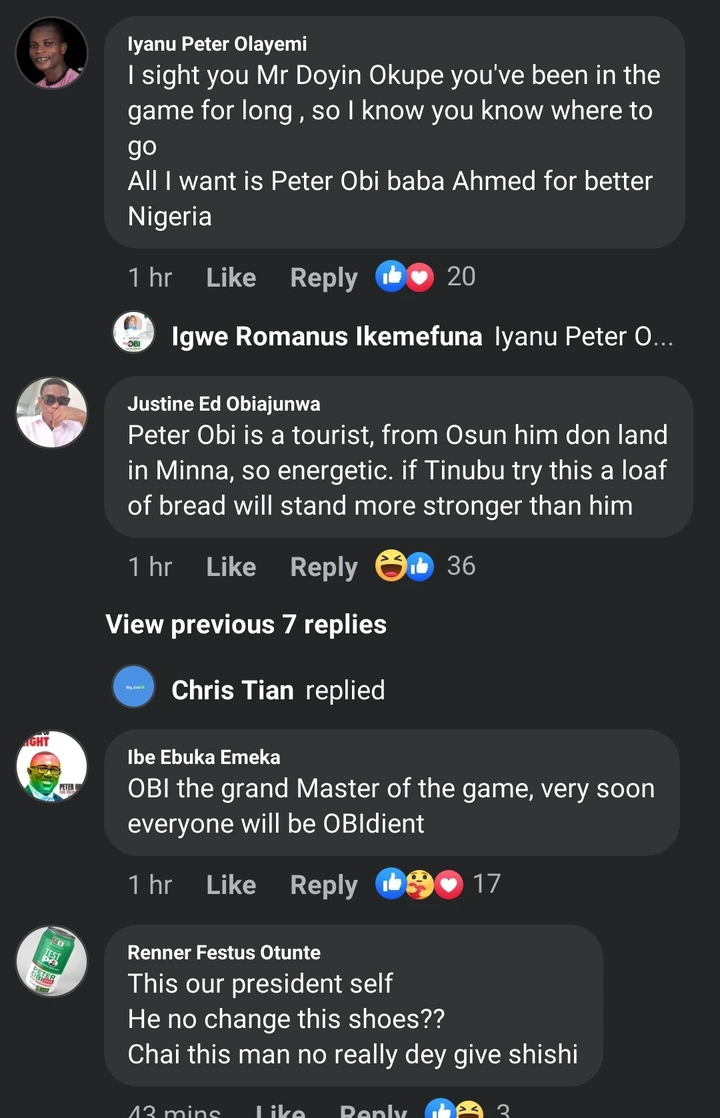This screenshot has width=720, height=1118.
Task: Open Ibe Ebuka Emeka's name link
Action: (204, 757)
